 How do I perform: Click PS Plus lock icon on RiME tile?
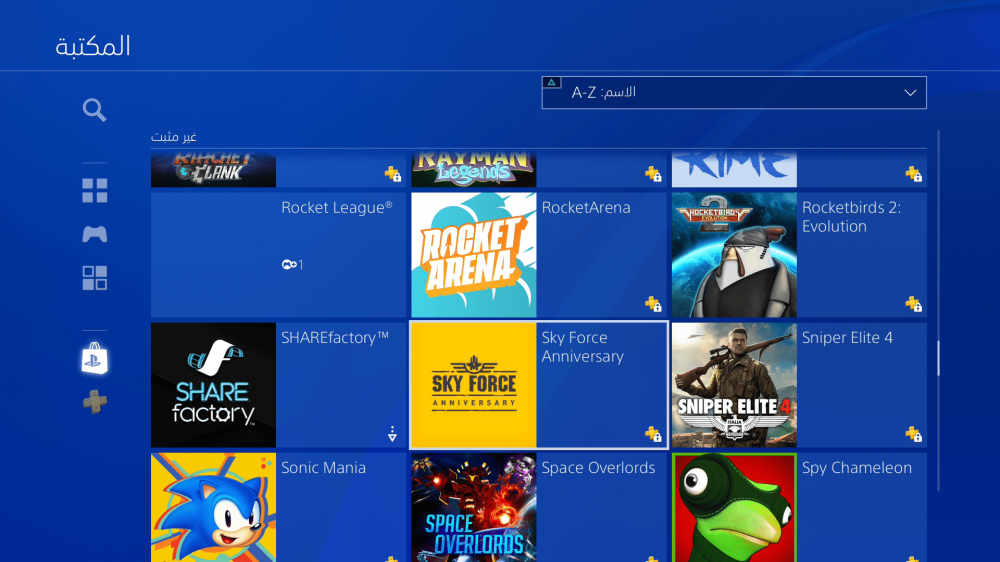[913, 174]
